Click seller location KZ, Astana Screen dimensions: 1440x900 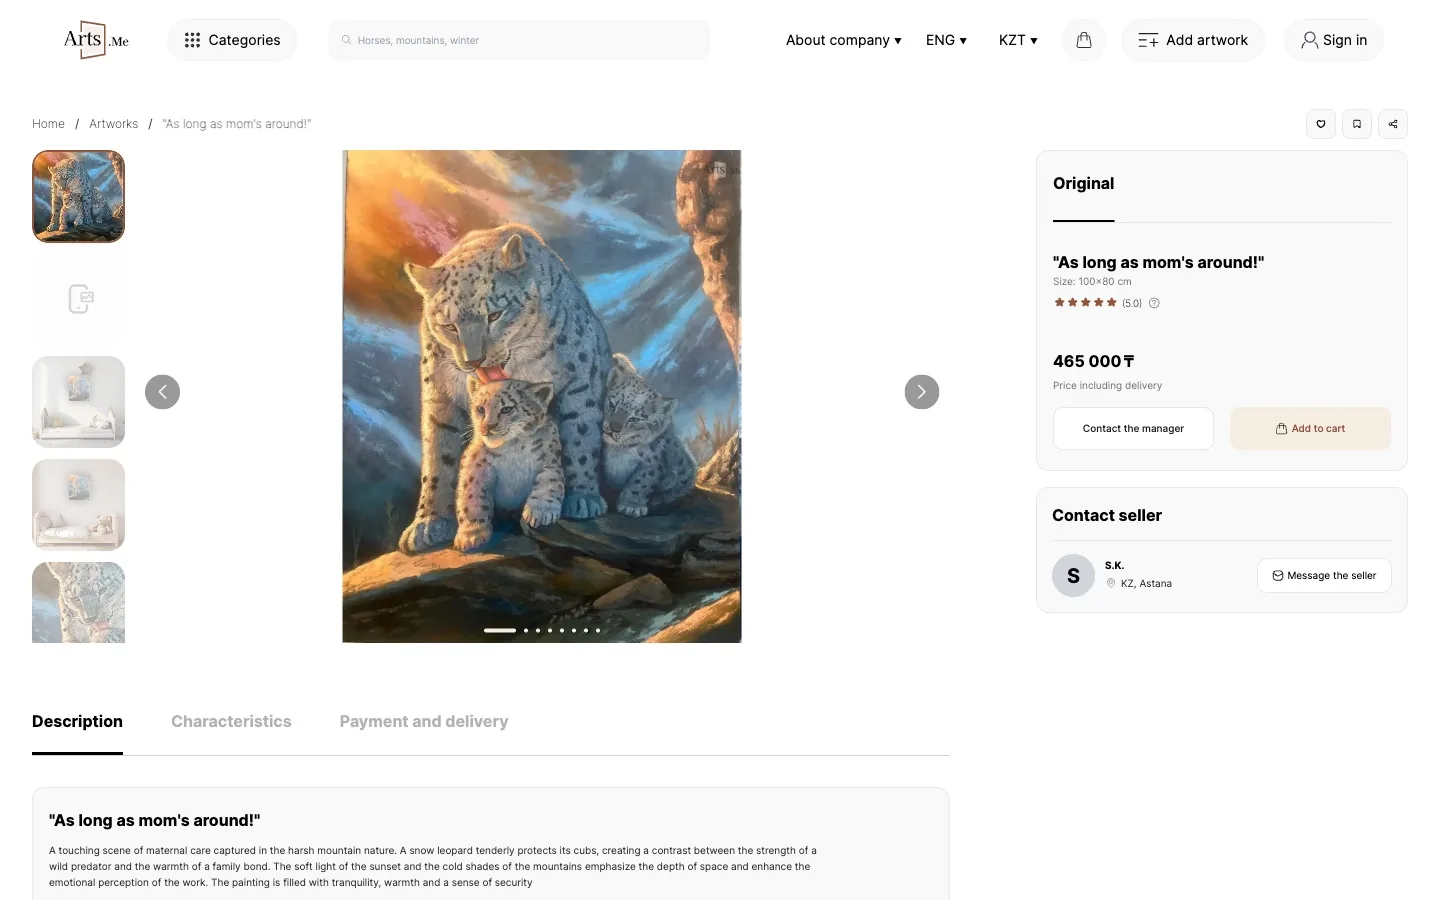1146,583
